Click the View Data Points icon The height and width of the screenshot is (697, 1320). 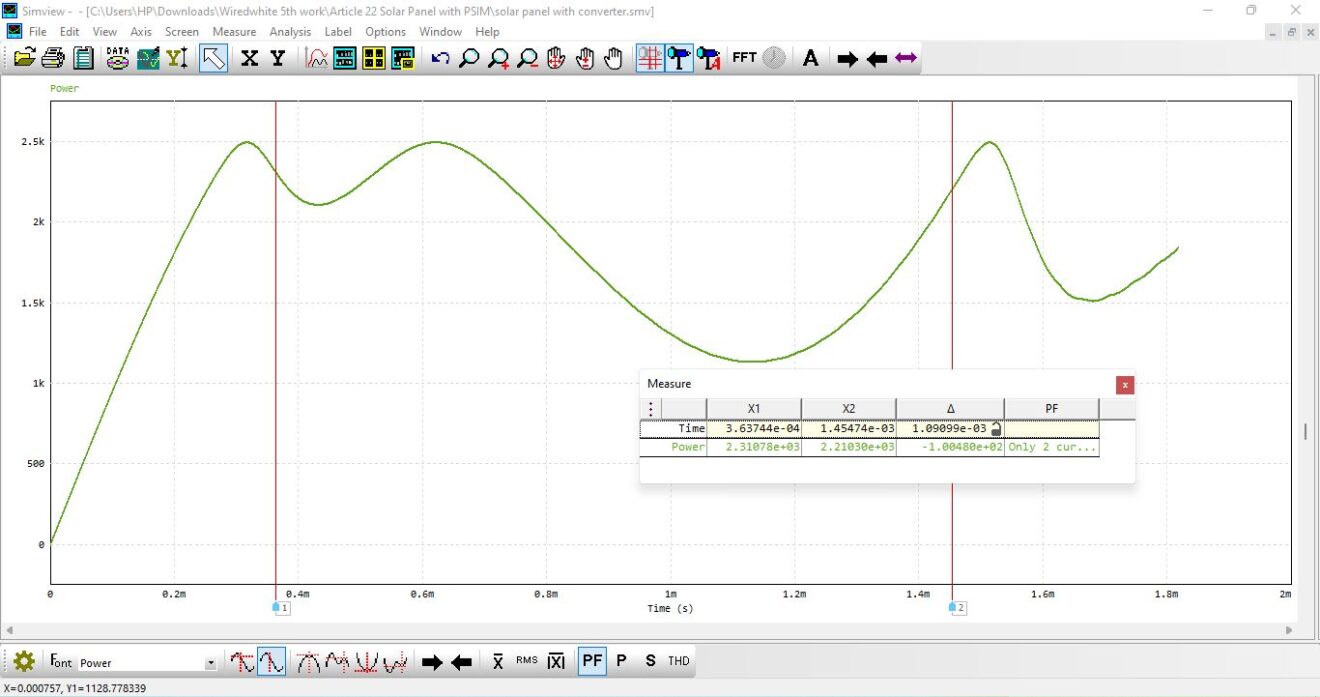tap(117, 58)
